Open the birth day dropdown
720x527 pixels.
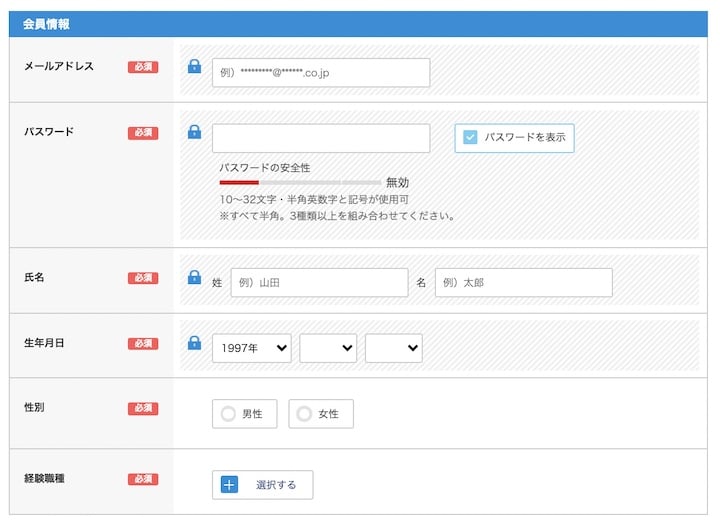tap(393, 348)
